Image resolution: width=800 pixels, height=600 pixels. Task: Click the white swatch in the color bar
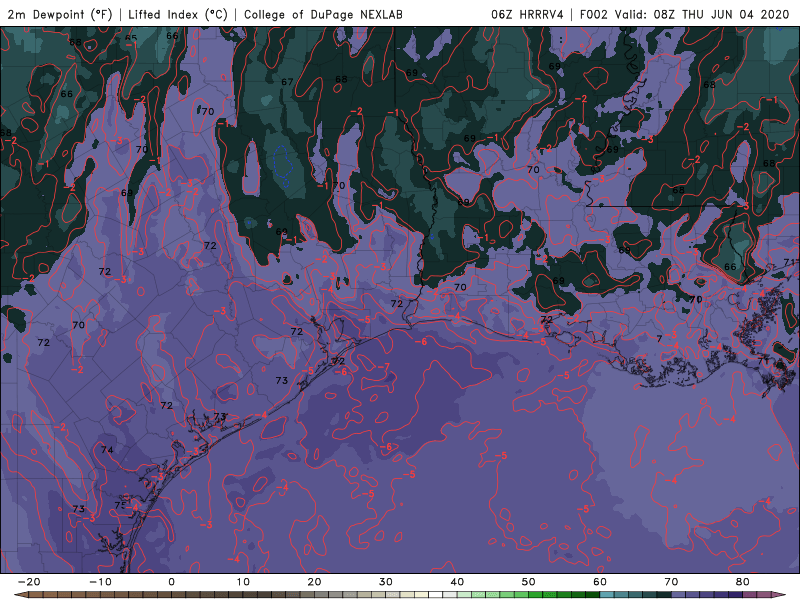tap(436, 595)
